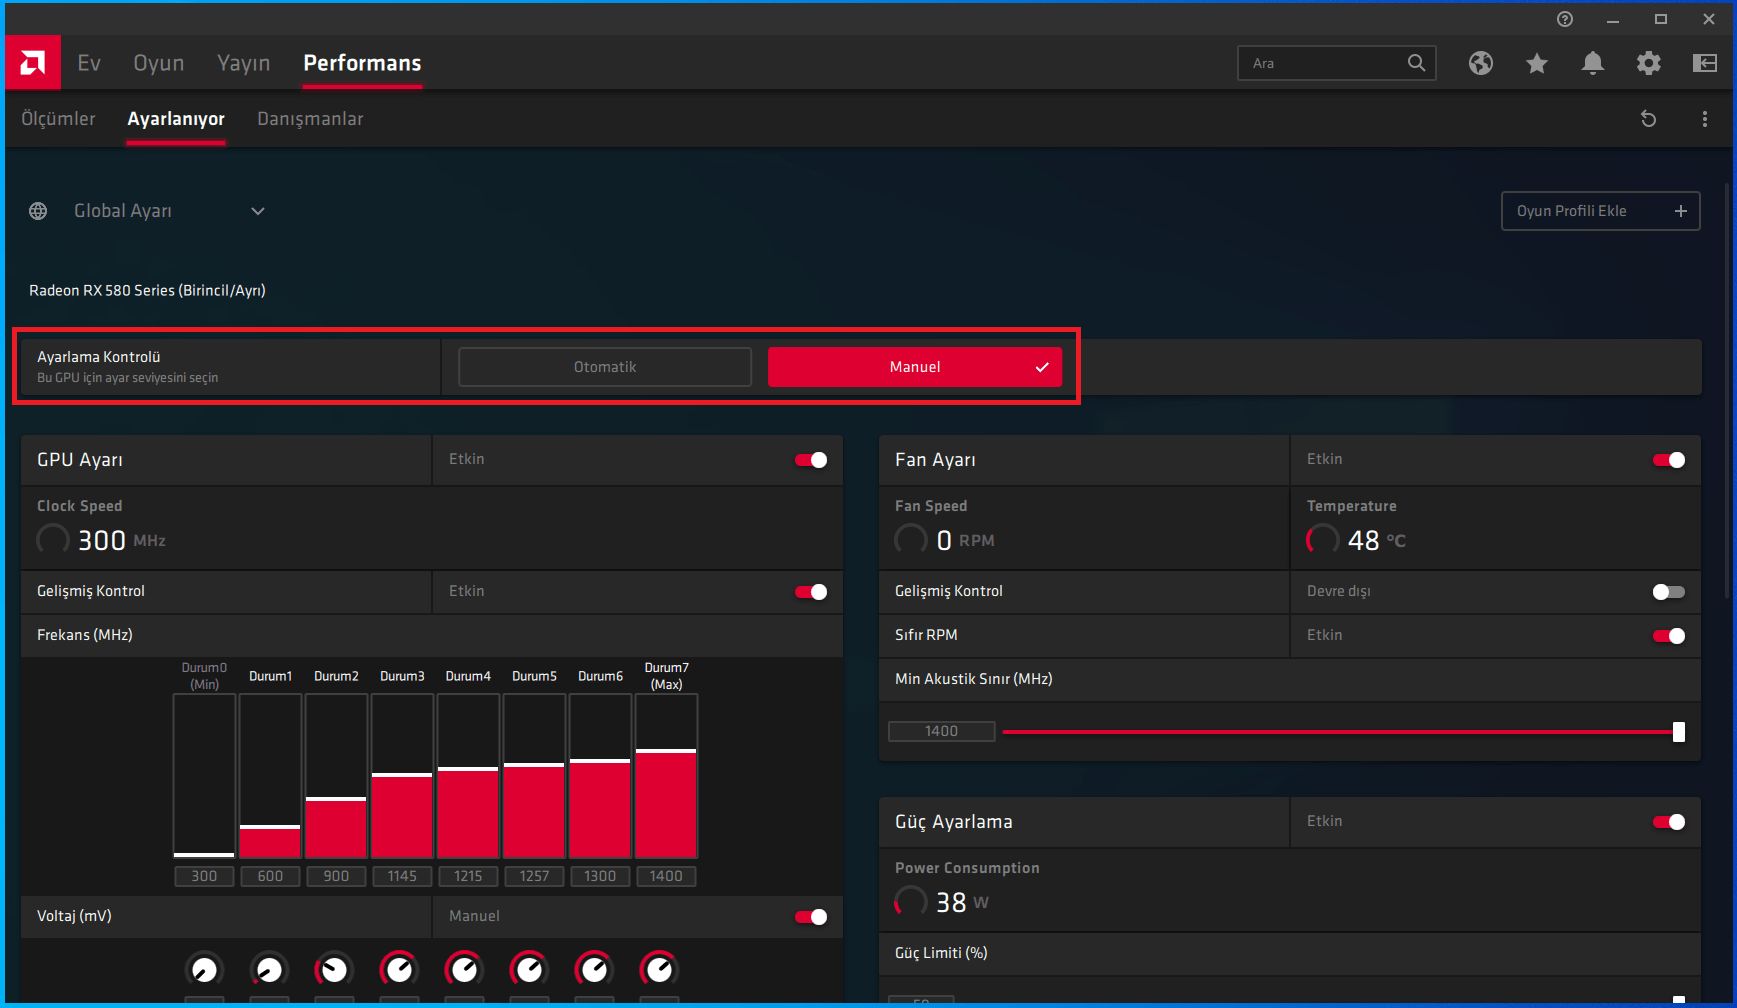Switch to the Oyun tab

point(159,63)
